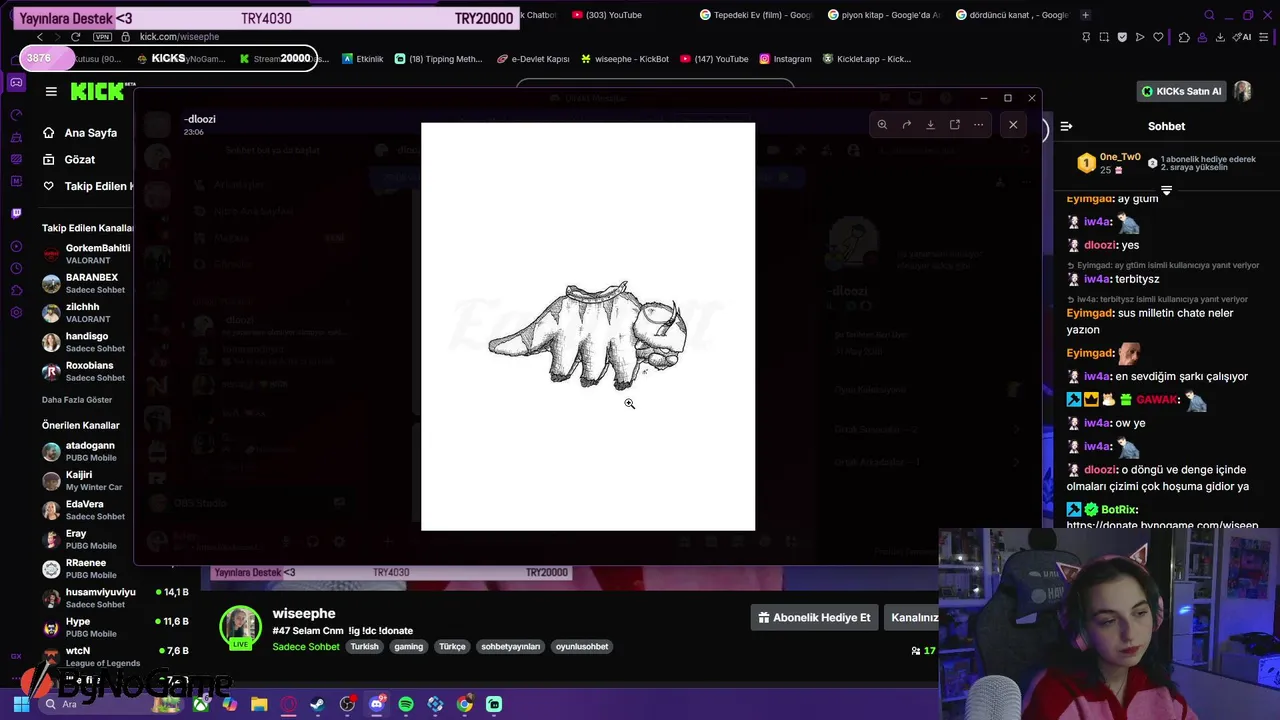Click Sadece Sohbet category link
Image resolution: width=1280 pixels, height=720 pixels.
306,647
